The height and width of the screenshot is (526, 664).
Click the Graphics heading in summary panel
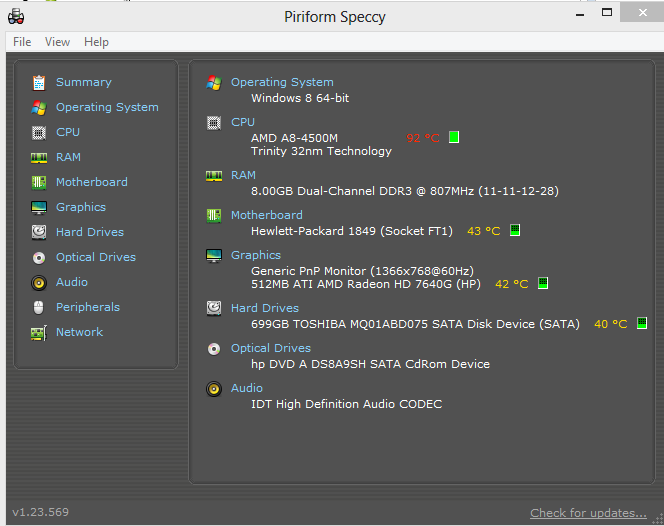click(256, 255)
